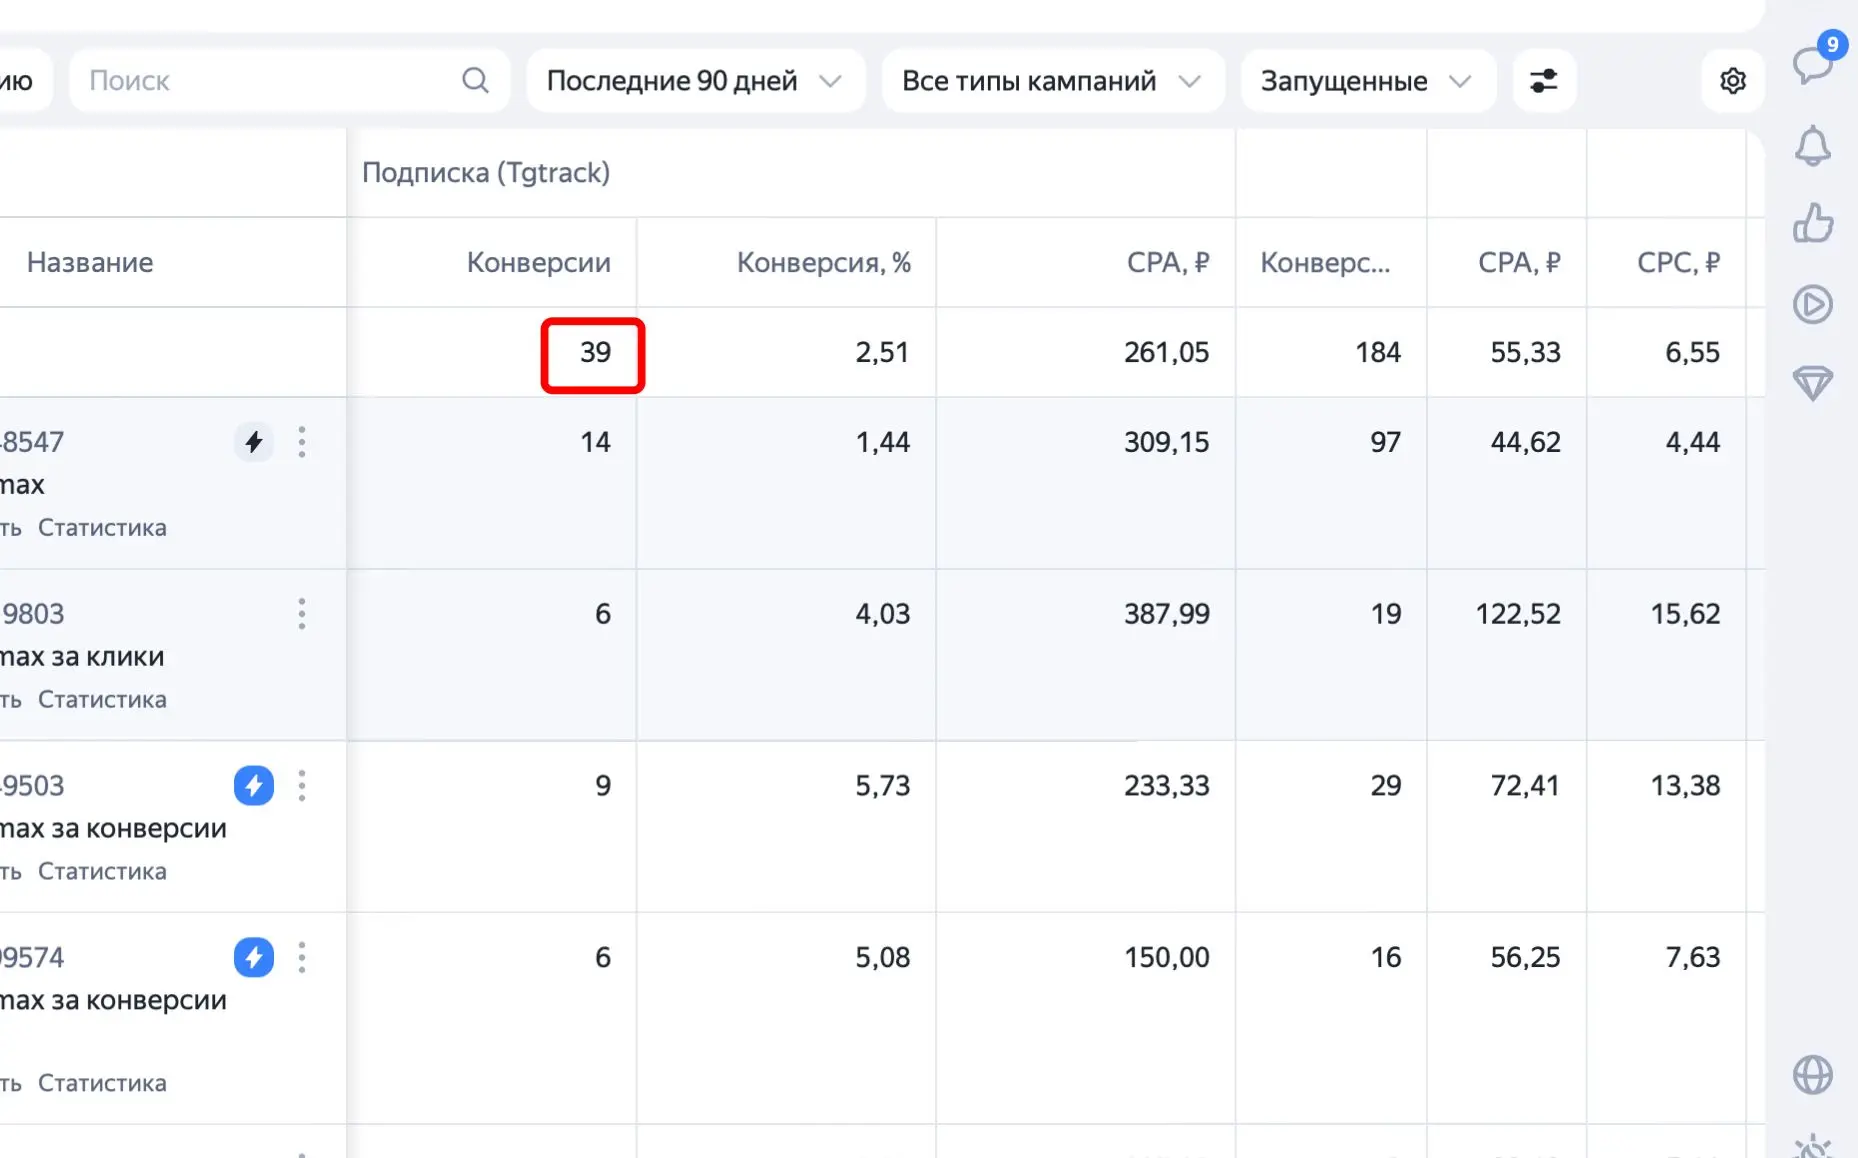Open the three-dot menu for campaign 9503
The width and height of the screenshot is (1858, 1158).
(302, 785)
